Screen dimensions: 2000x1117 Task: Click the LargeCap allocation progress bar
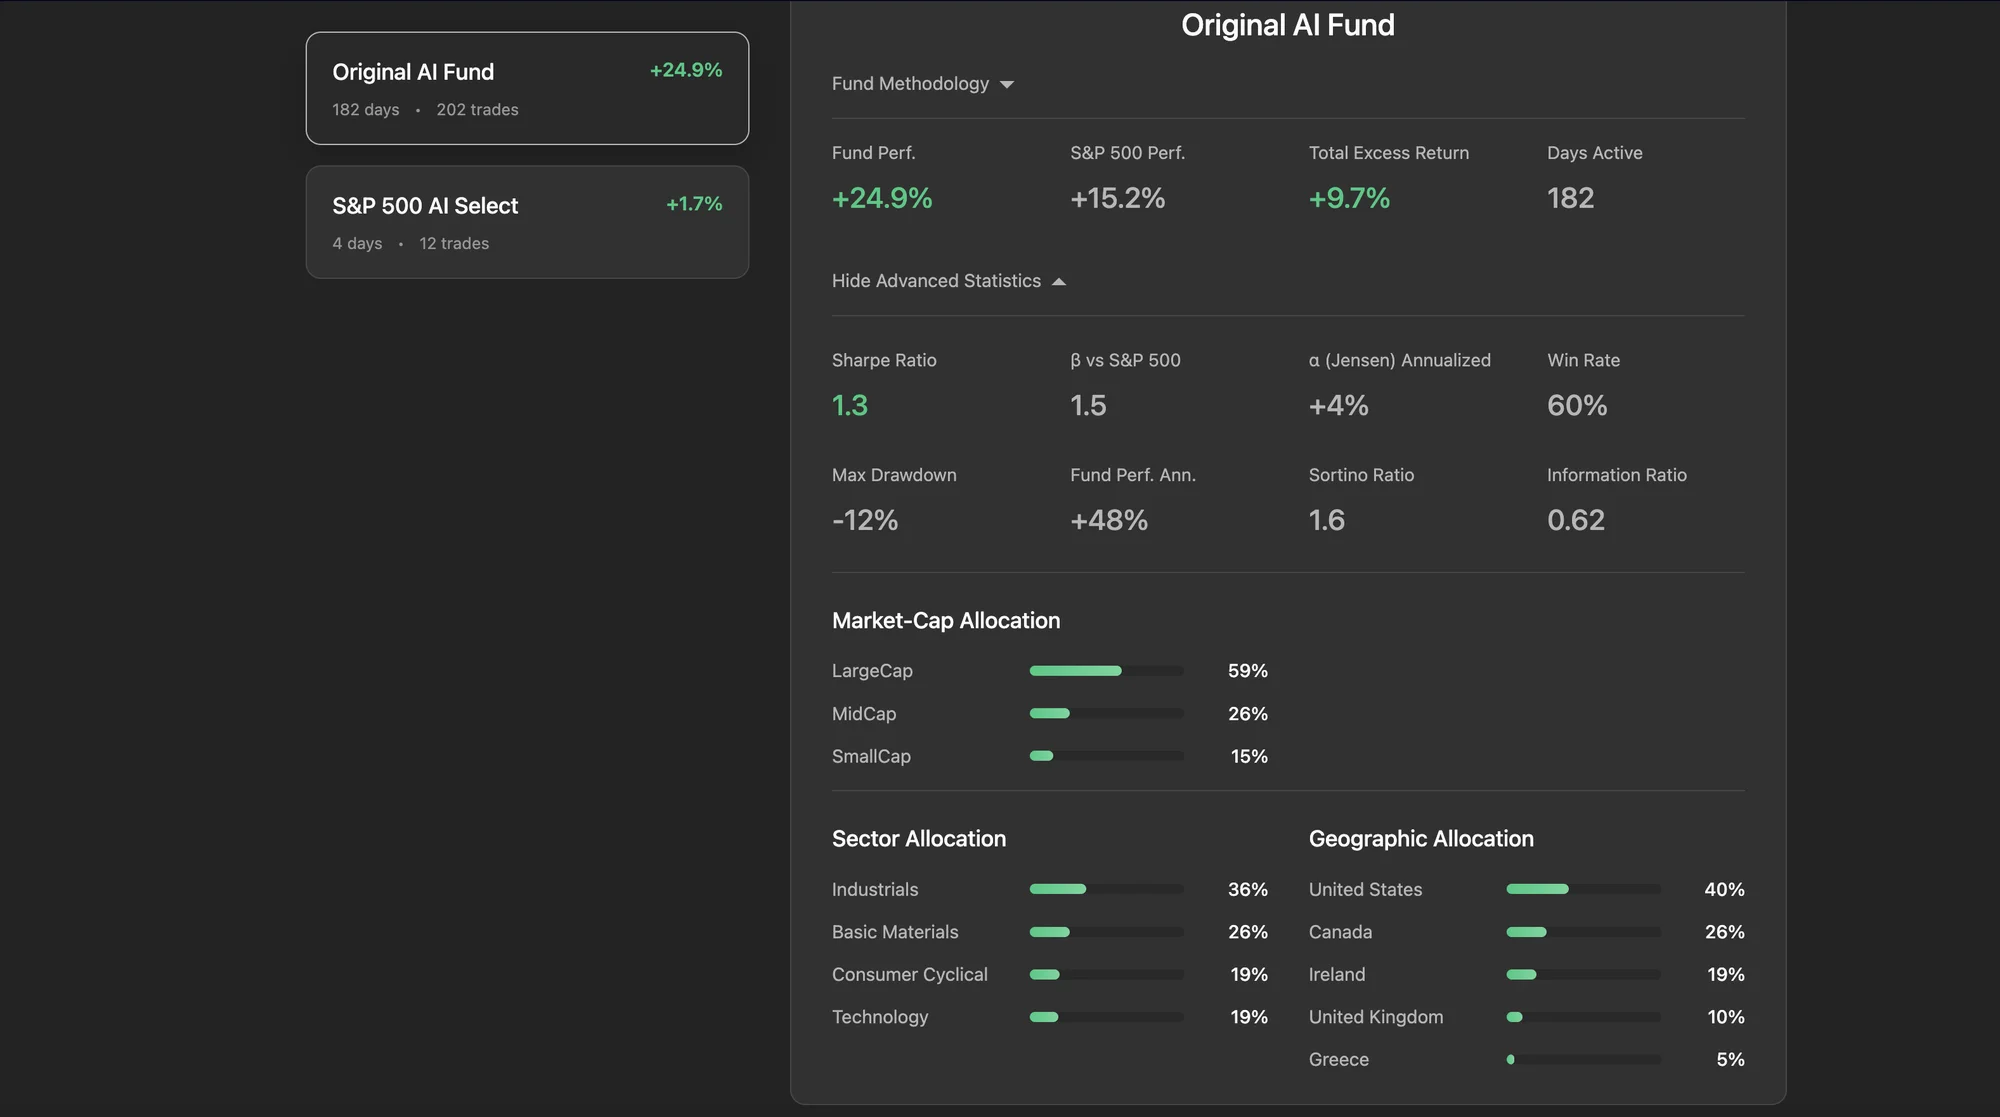[x=1106, y=670]
